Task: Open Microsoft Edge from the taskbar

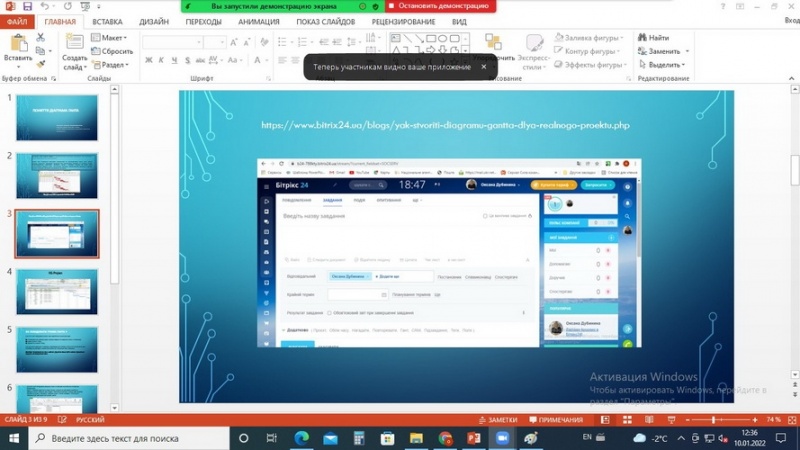Action: click(x=301, y=438)
